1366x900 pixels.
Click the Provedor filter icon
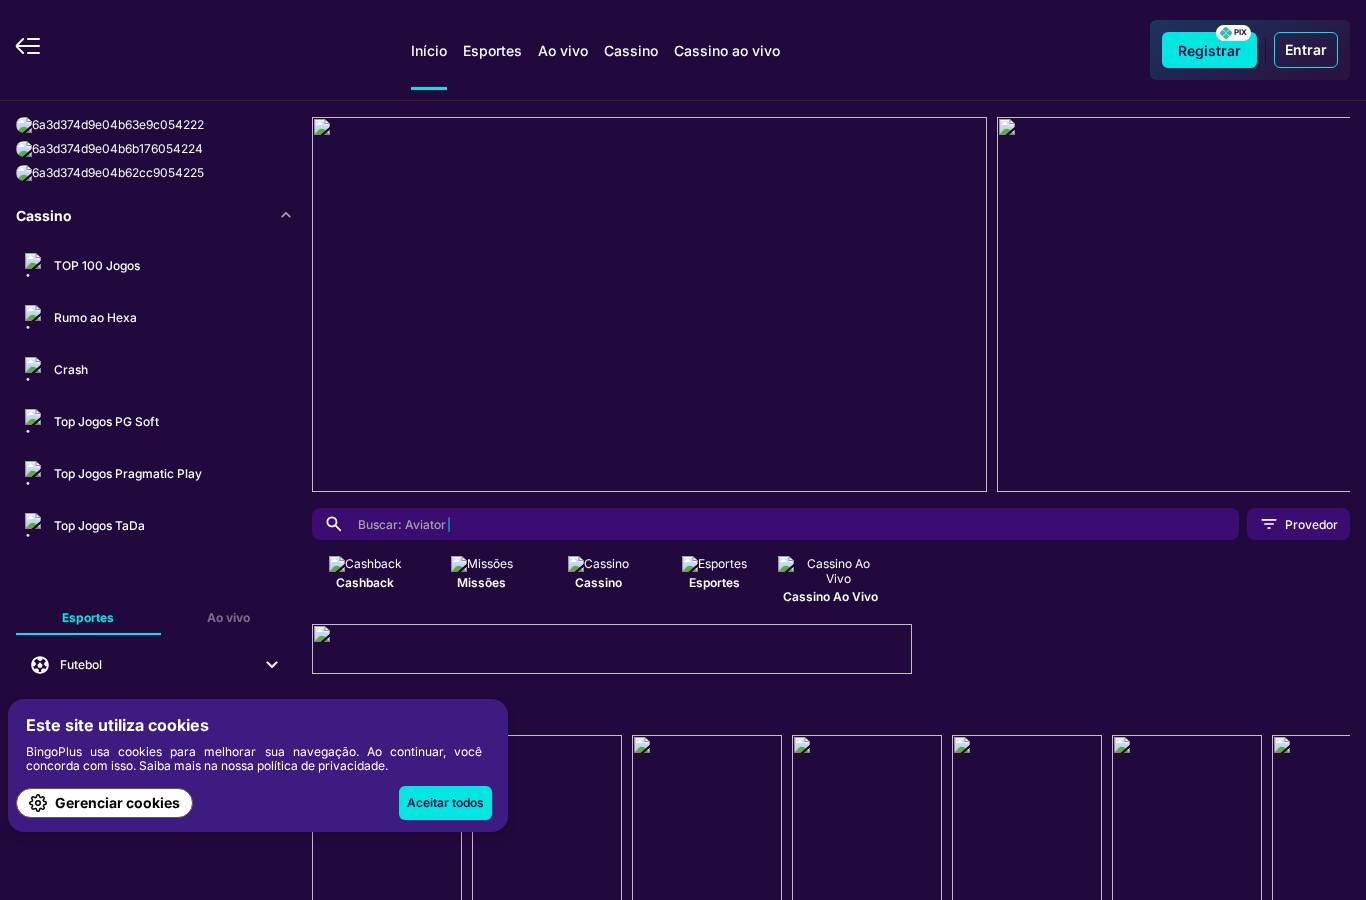(1269, 524)
